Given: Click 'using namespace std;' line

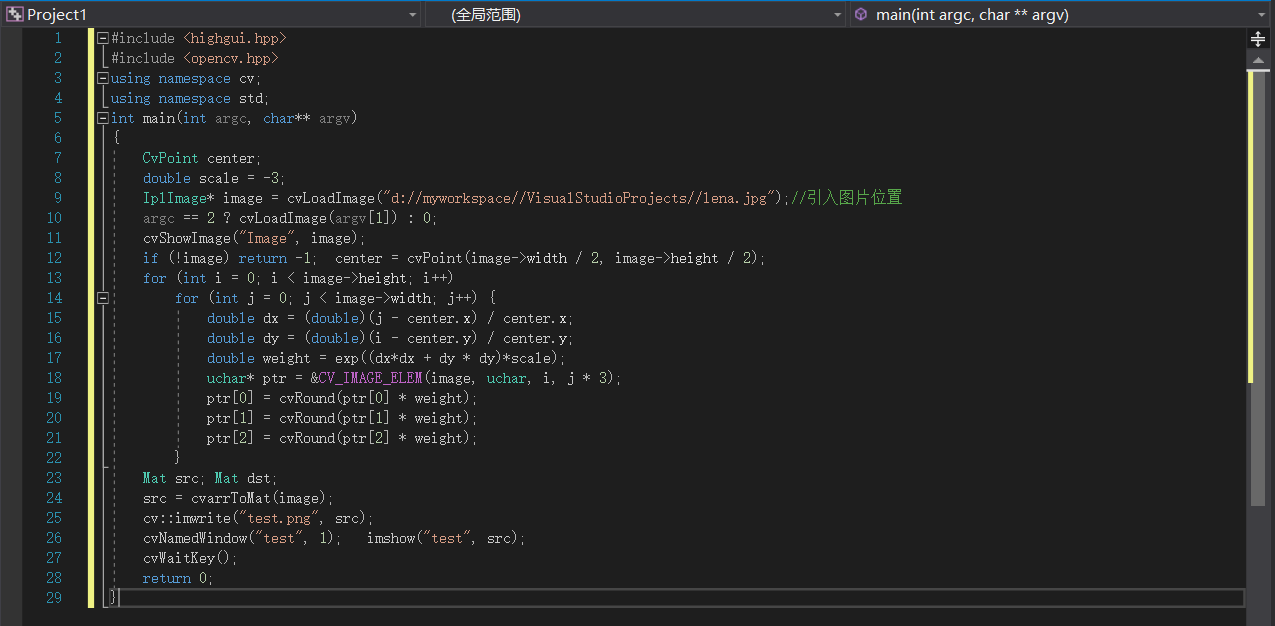Looking at the screenshot, I should point(190,98).
